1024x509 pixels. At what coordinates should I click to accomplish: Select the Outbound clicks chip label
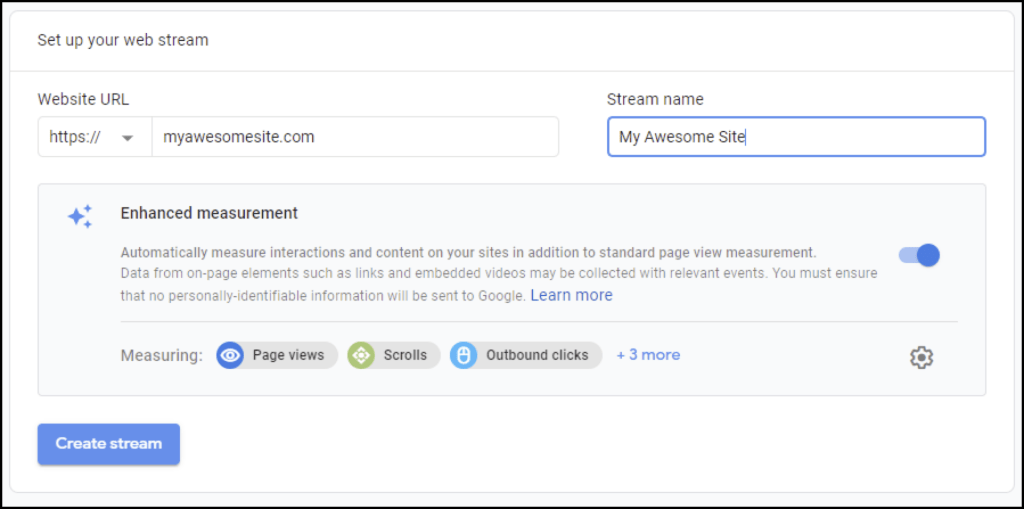[537, 355]
